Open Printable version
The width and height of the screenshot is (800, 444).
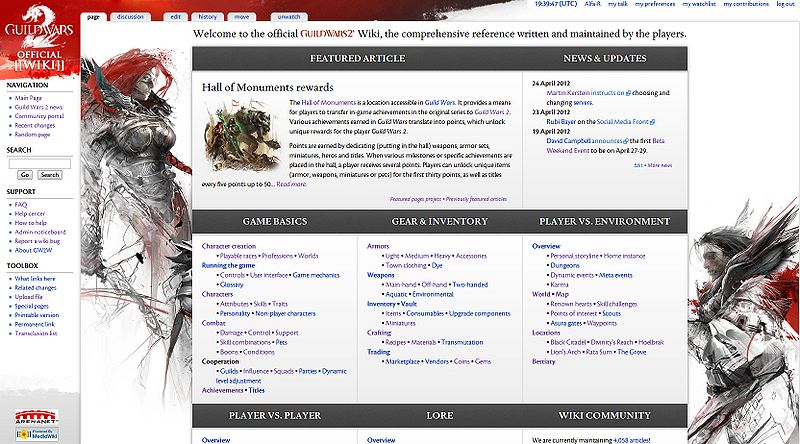click(x=37, y=315)
